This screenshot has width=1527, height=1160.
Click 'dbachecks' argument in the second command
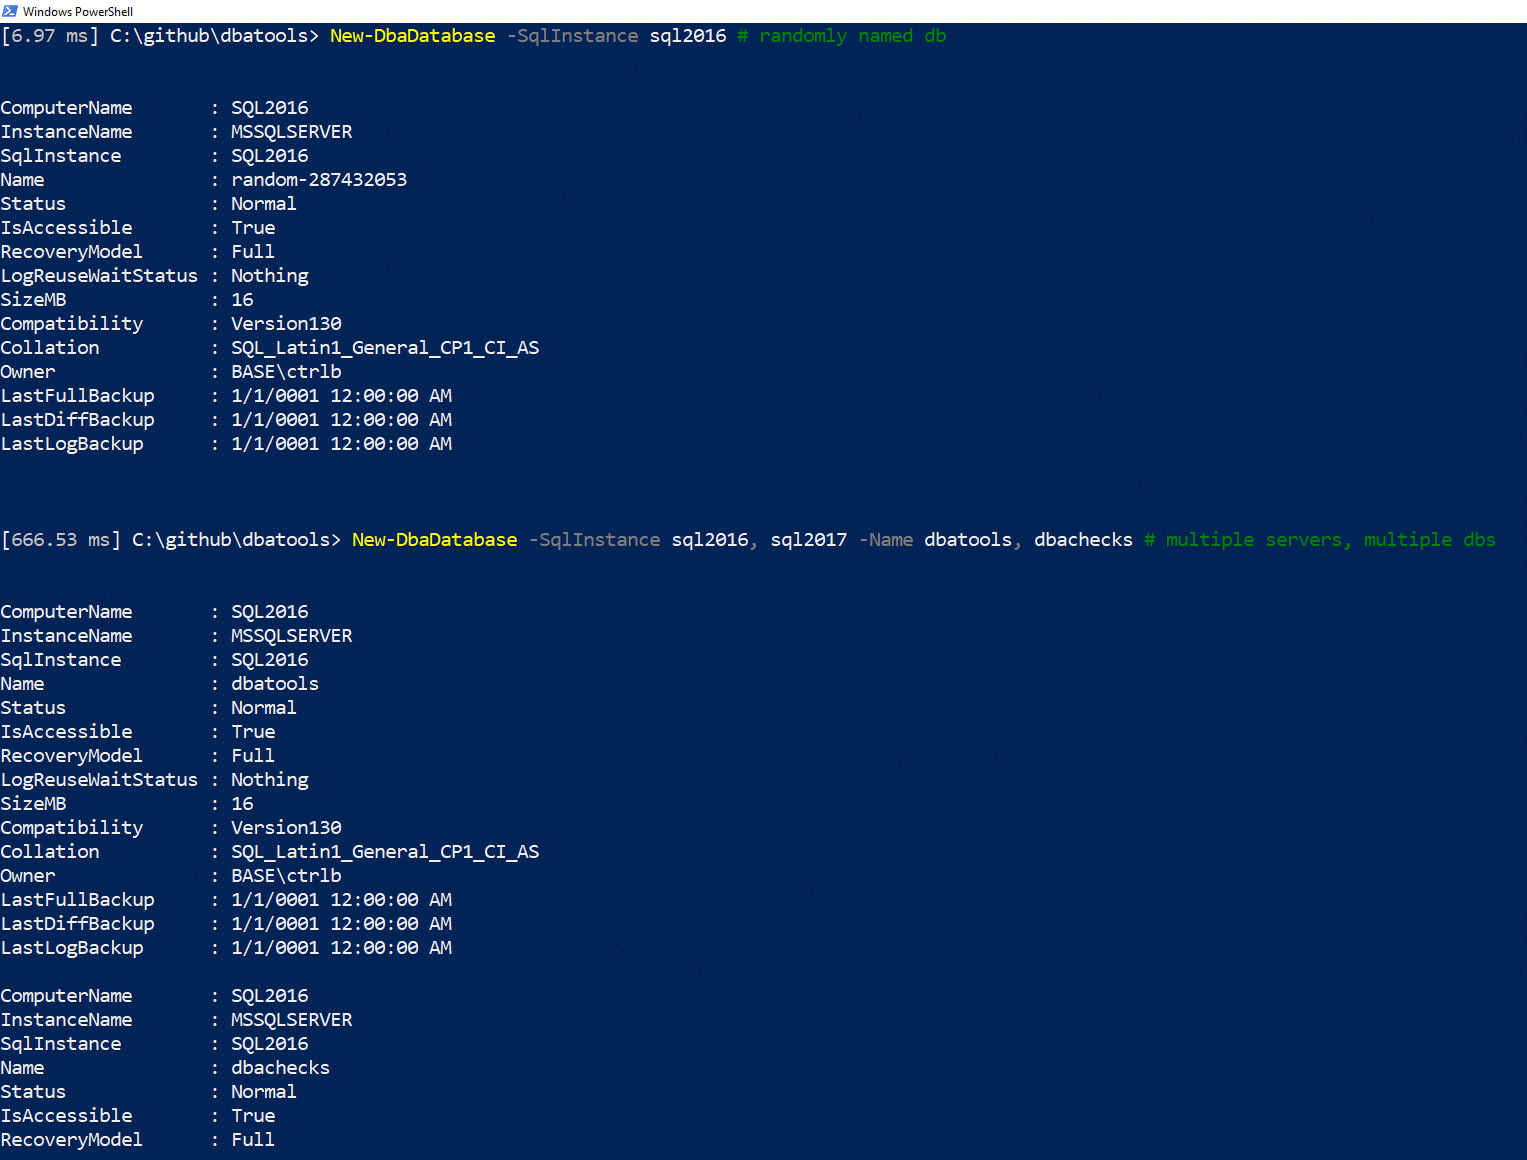pos(1083,540)
